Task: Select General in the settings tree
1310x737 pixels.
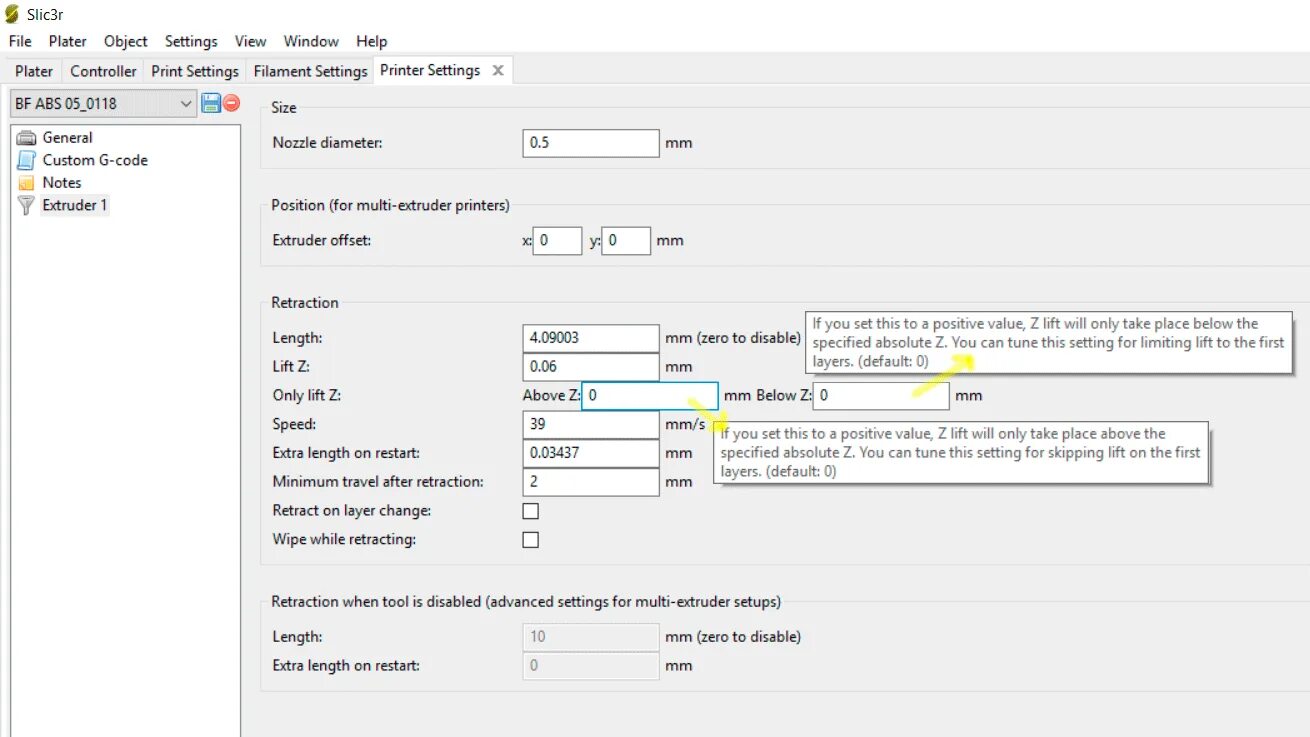Action: point(67,138)
